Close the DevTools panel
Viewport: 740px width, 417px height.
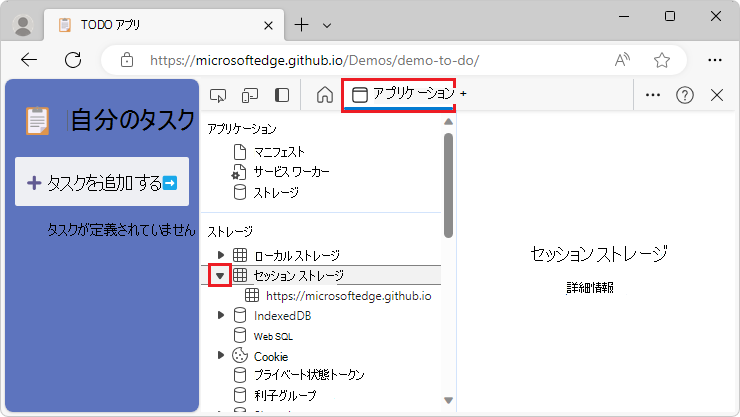click(716, 95)
